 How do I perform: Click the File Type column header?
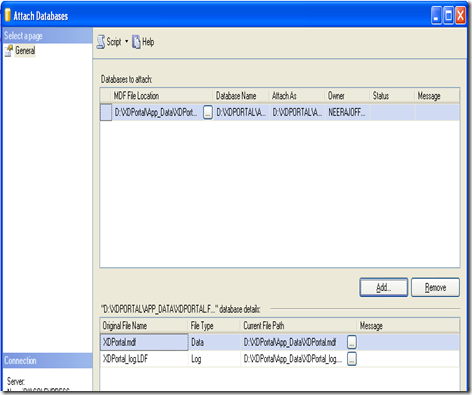(214, 326)
